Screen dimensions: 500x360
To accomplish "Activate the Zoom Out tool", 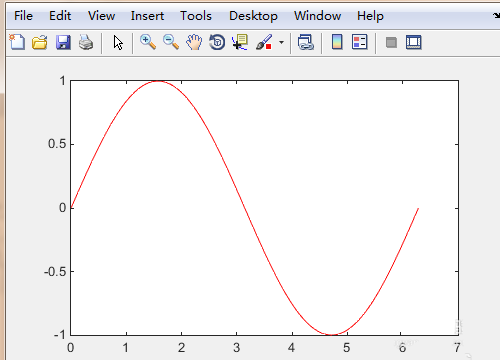I will pos(171,42).
